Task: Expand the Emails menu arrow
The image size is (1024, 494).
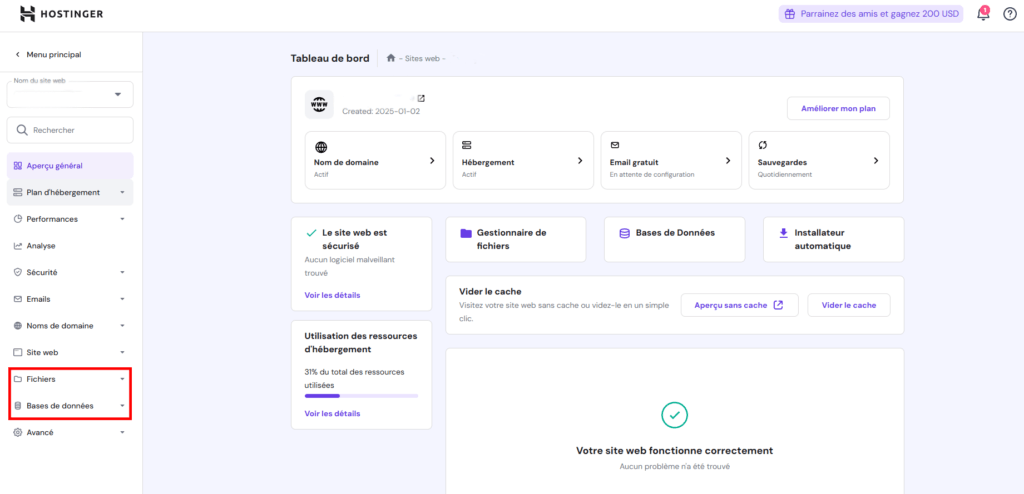Action: click(122, 299)
